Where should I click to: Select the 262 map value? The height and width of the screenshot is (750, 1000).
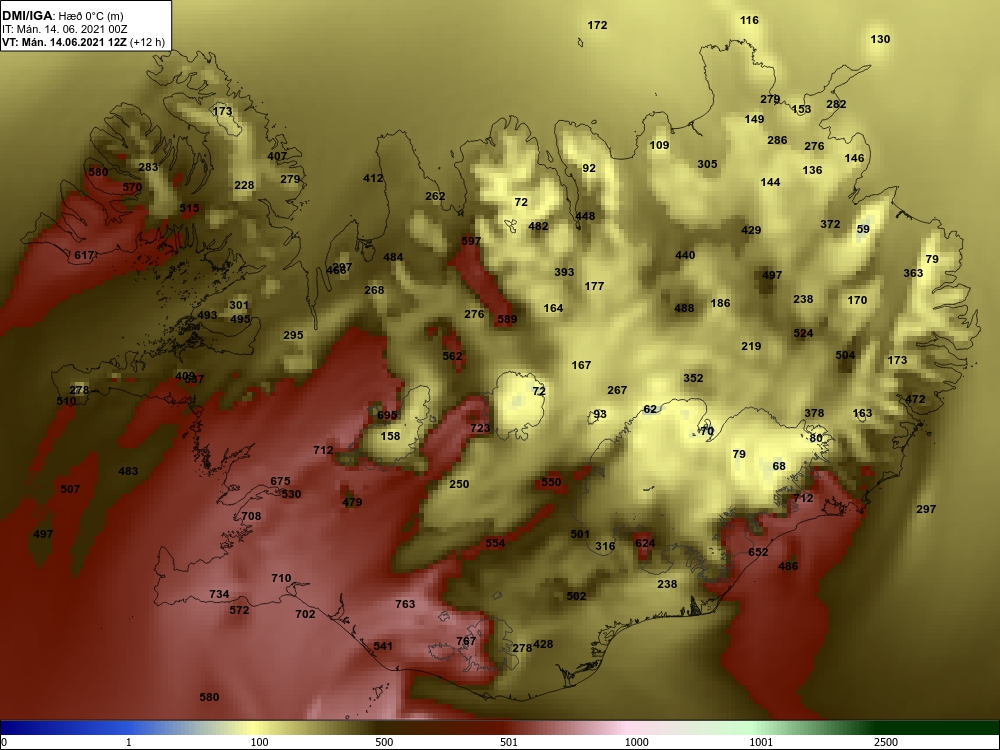435,196
